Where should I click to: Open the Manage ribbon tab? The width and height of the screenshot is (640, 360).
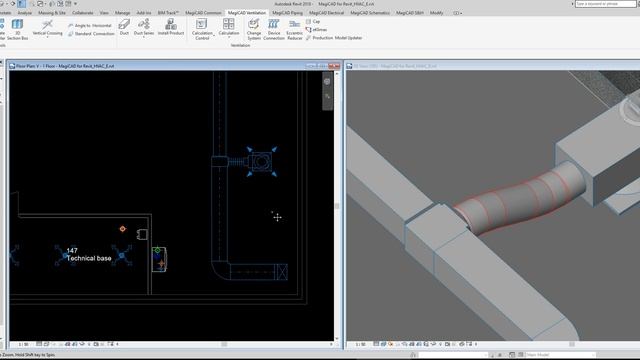pyautogui.click(x=122, y=13)
